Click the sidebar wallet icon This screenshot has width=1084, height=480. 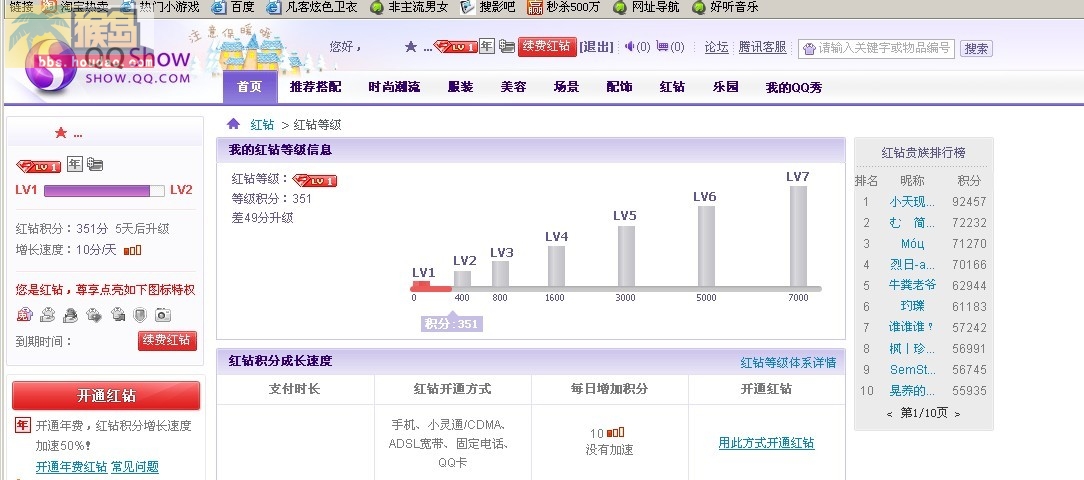(x=95, y=165)
